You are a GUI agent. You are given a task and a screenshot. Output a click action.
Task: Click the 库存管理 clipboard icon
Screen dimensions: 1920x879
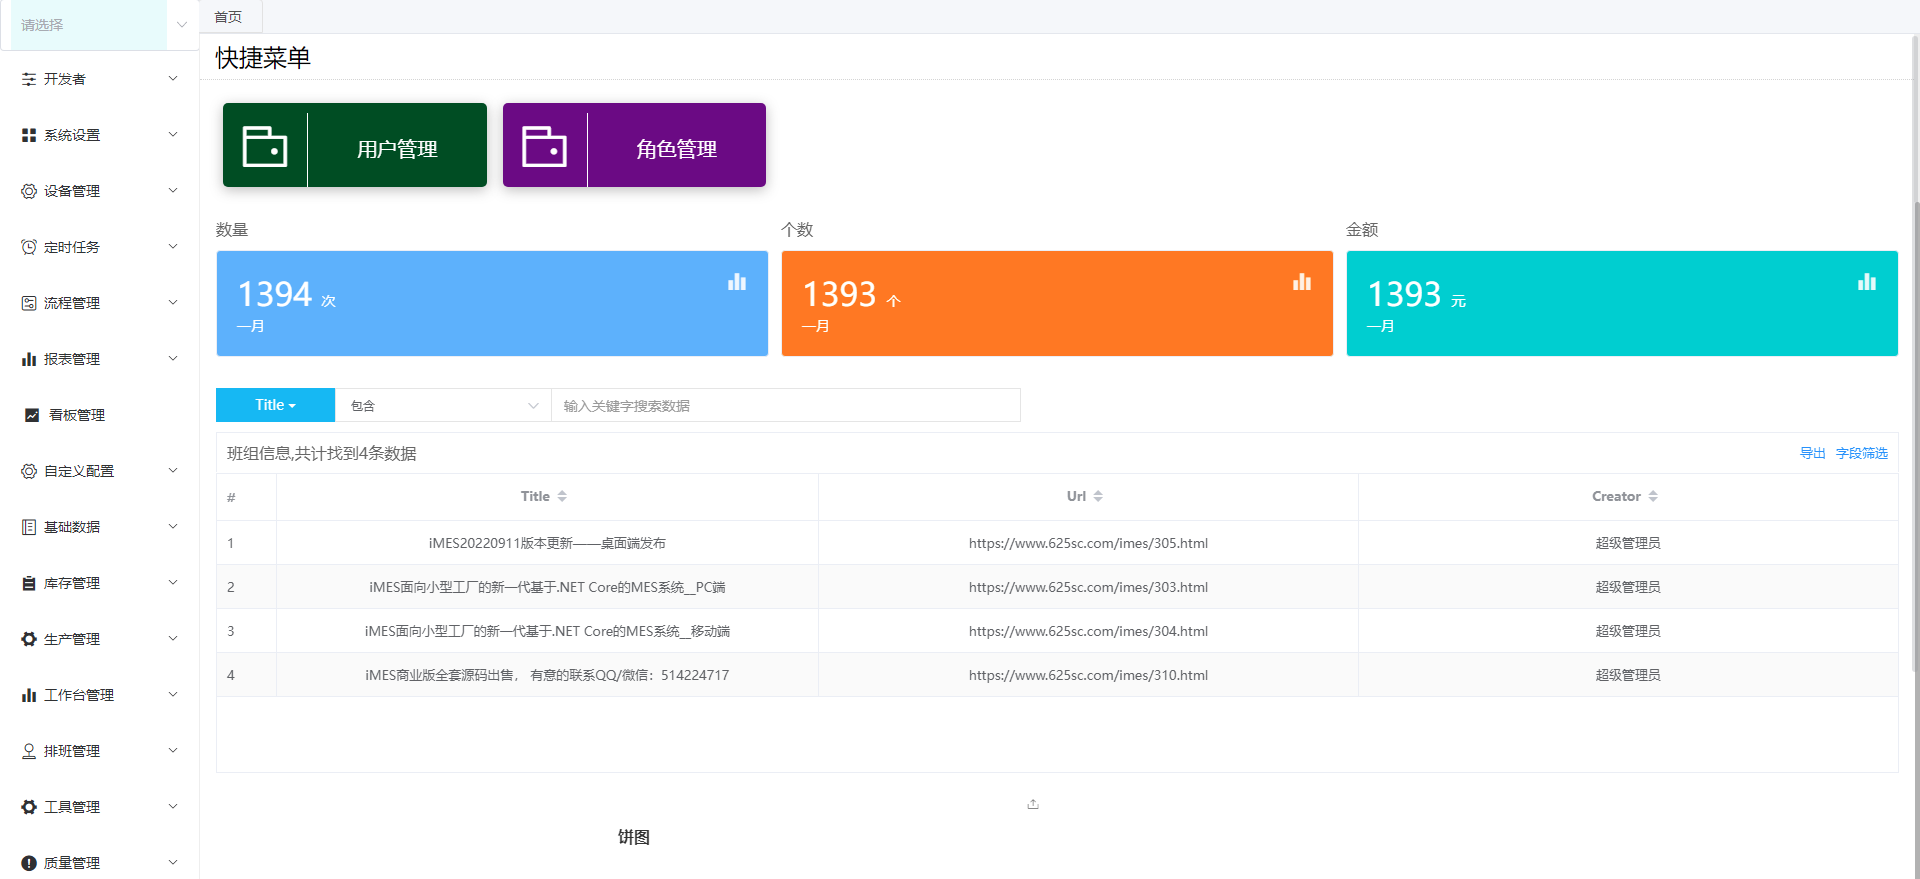pos(29,583)
